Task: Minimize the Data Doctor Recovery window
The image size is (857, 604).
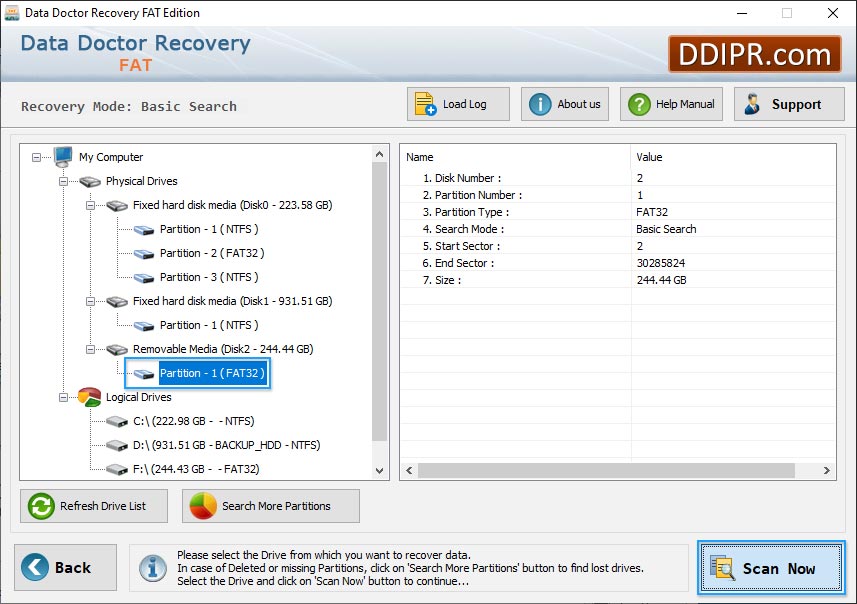Action: 742,13
